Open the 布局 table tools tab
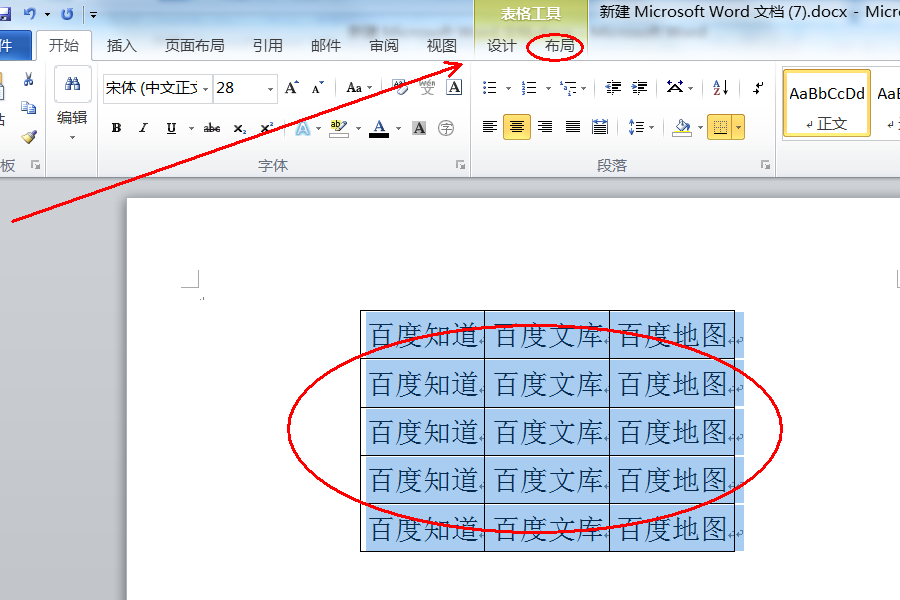Viewport: 900px width, 600px height. (560, 45)
